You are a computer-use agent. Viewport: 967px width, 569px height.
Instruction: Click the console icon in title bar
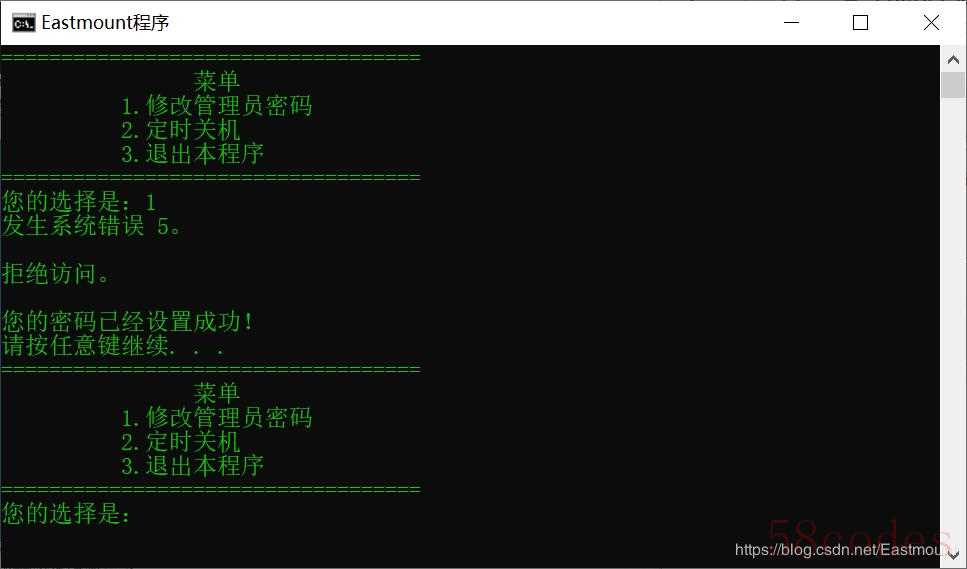(23, 23)
